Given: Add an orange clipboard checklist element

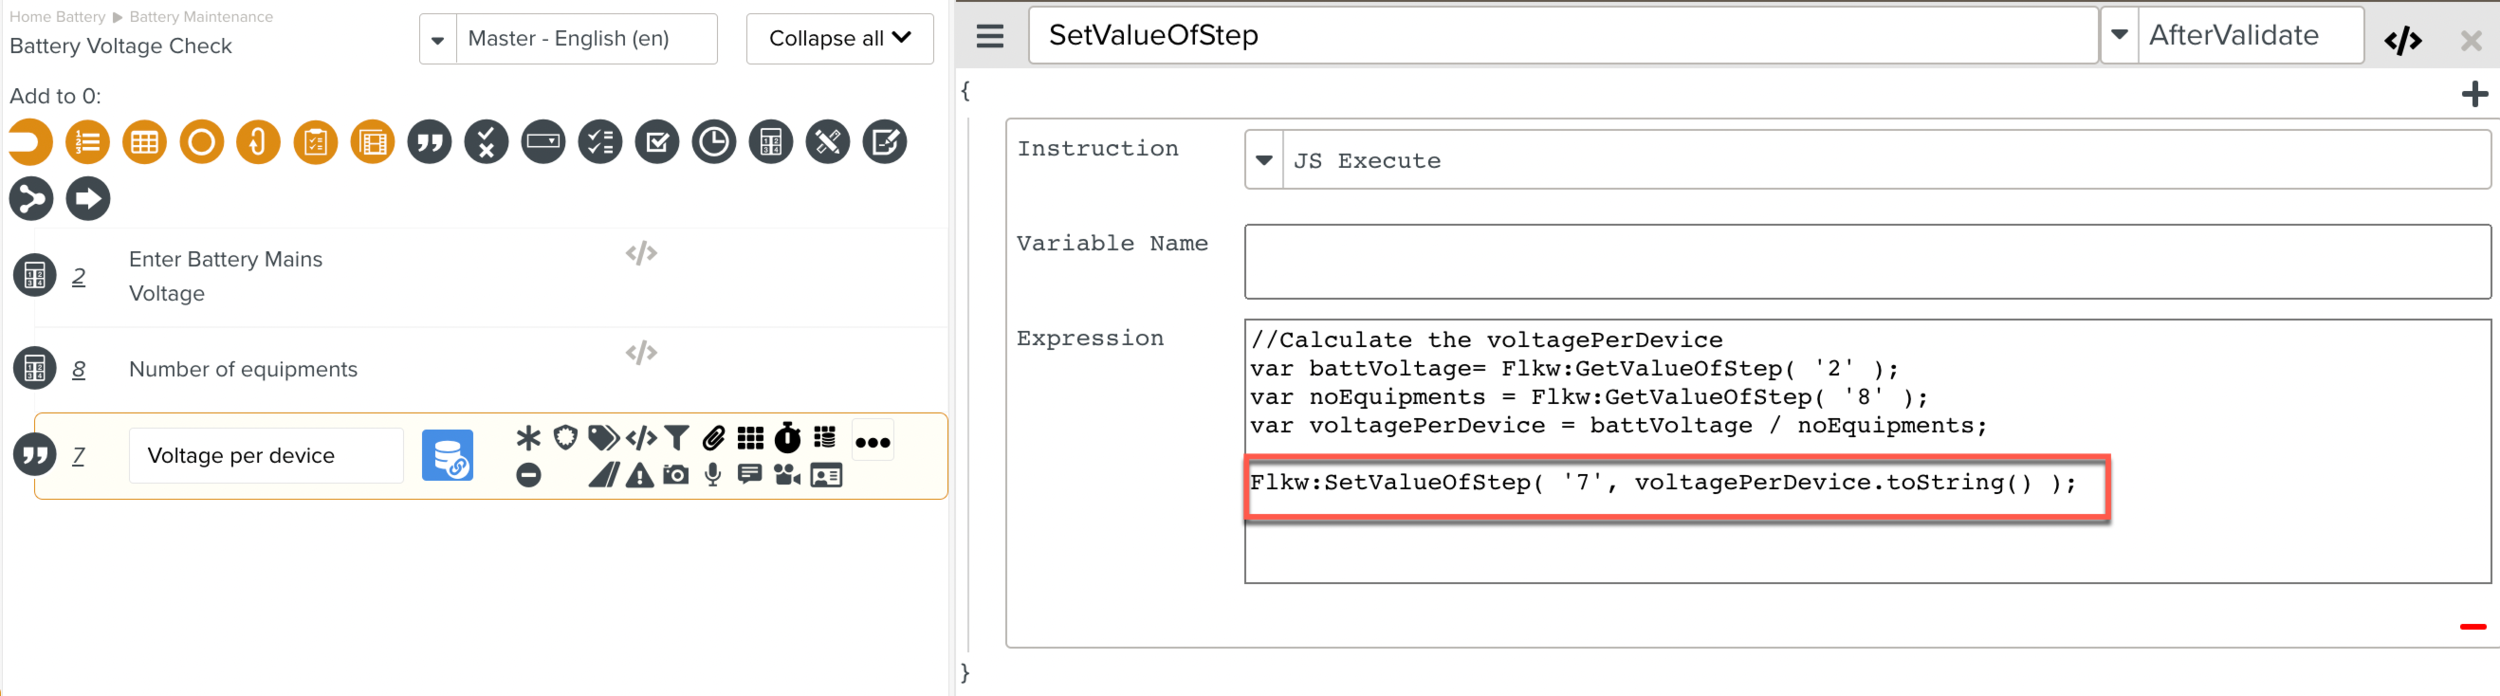Looking at the screenshot, I should coord(316,142).
